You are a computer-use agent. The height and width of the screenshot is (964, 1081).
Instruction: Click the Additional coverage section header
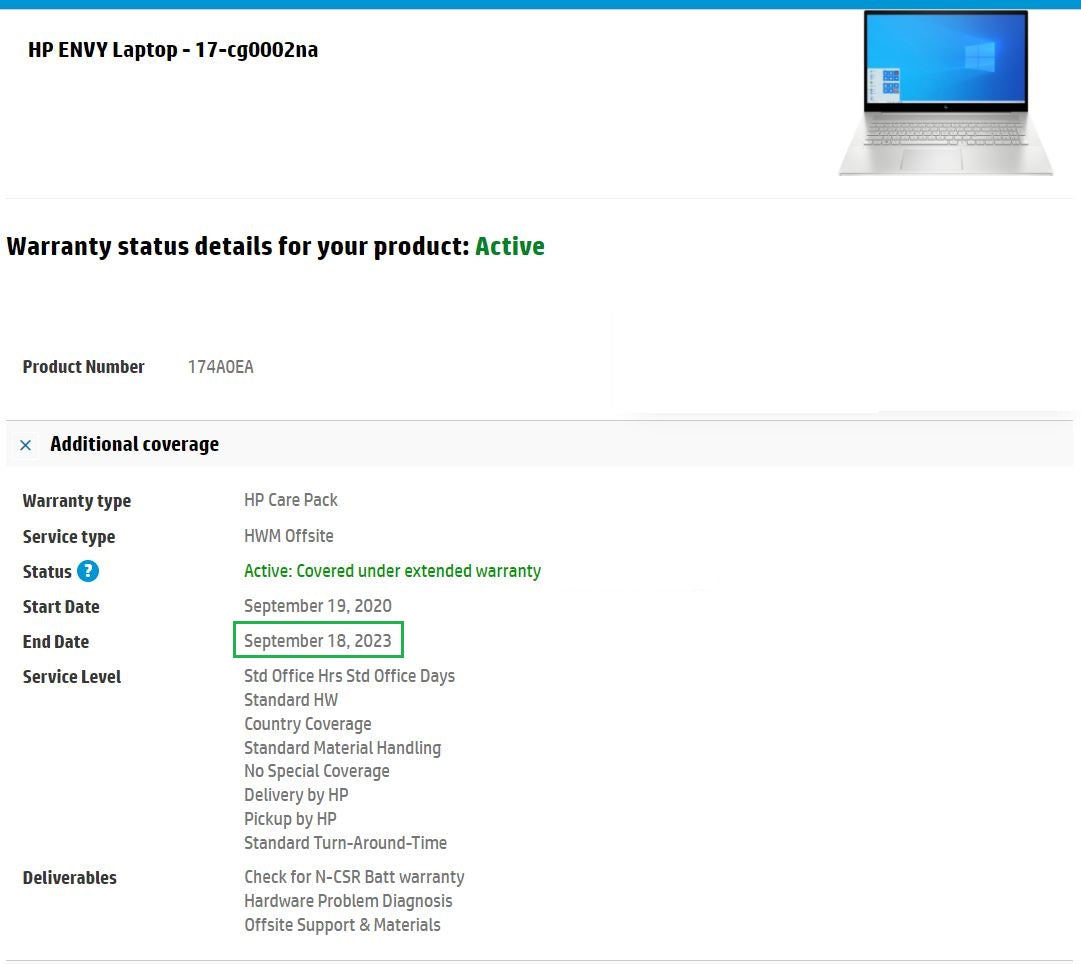[134, 445]
